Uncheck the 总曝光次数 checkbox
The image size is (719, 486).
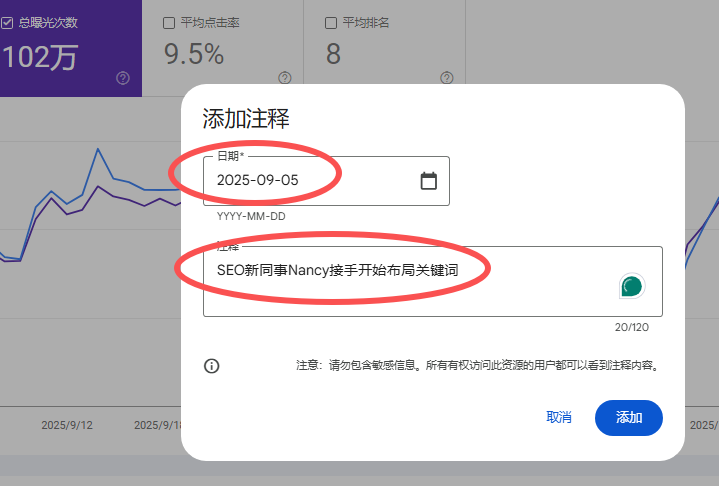point(6,23)
